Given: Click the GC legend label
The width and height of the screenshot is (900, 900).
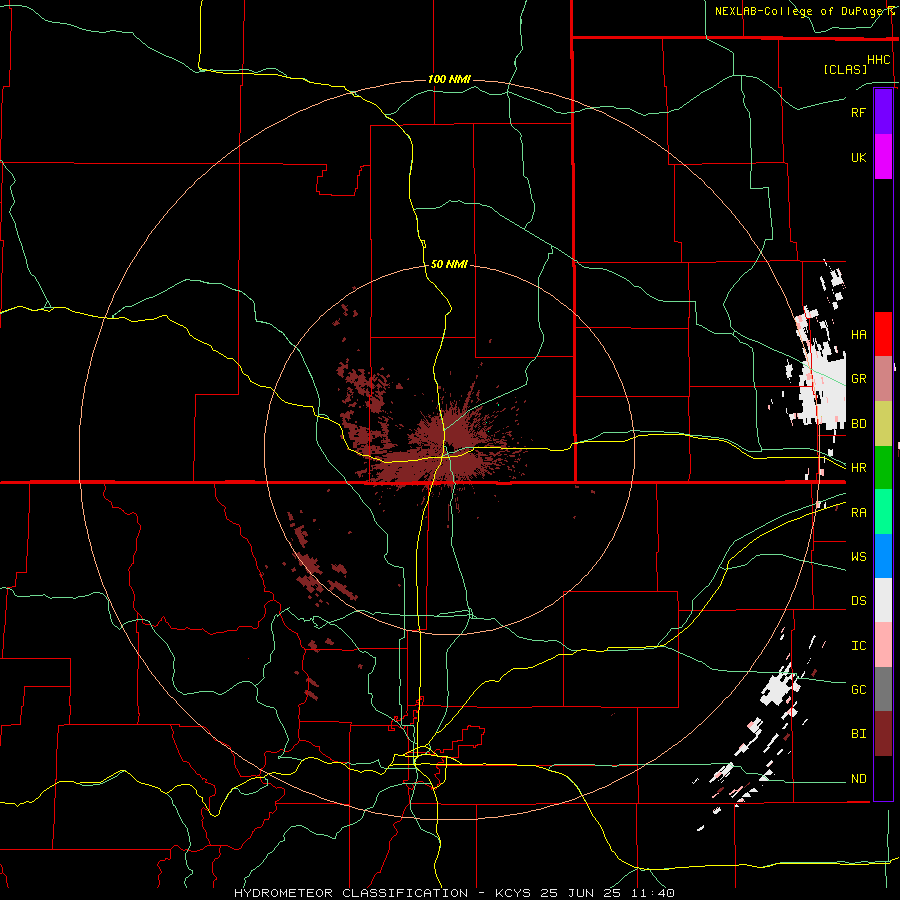Looking at the screenshot, I should [858, 690].
